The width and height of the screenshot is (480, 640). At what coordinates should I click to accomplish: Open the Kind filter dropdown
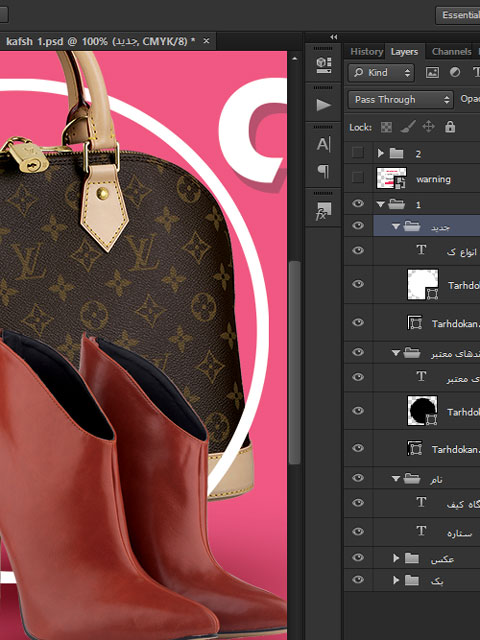click(x=381, y=73)
